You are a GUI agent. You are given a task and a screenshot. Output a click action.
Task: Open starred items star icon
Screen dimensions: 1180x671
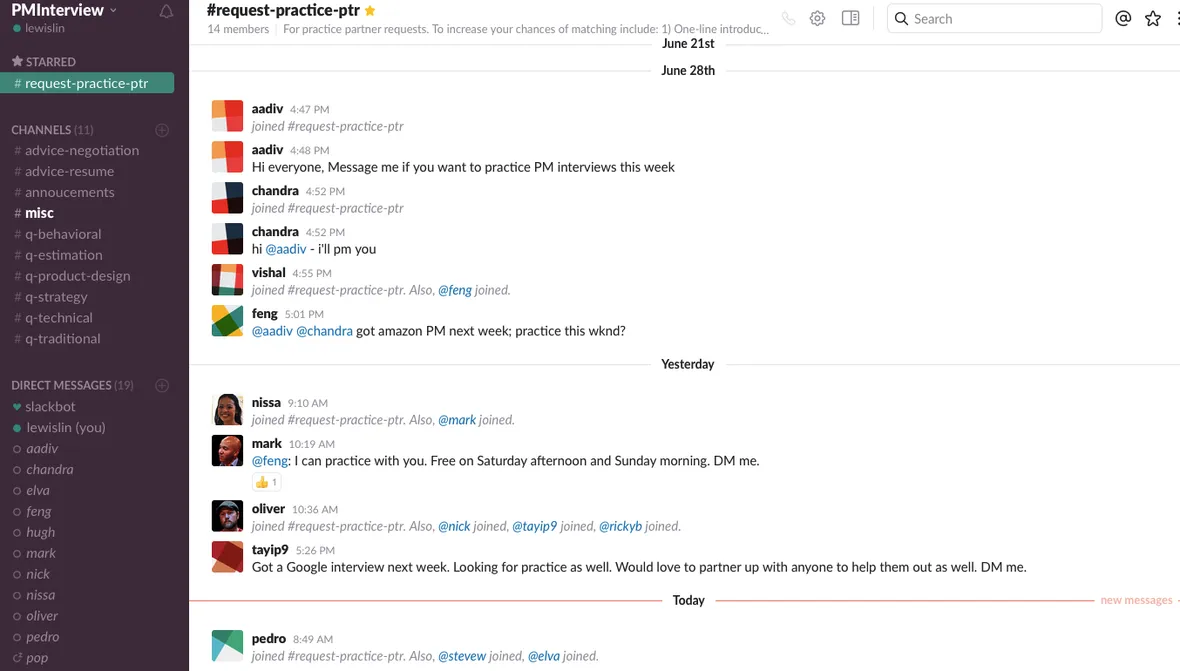1153,19
